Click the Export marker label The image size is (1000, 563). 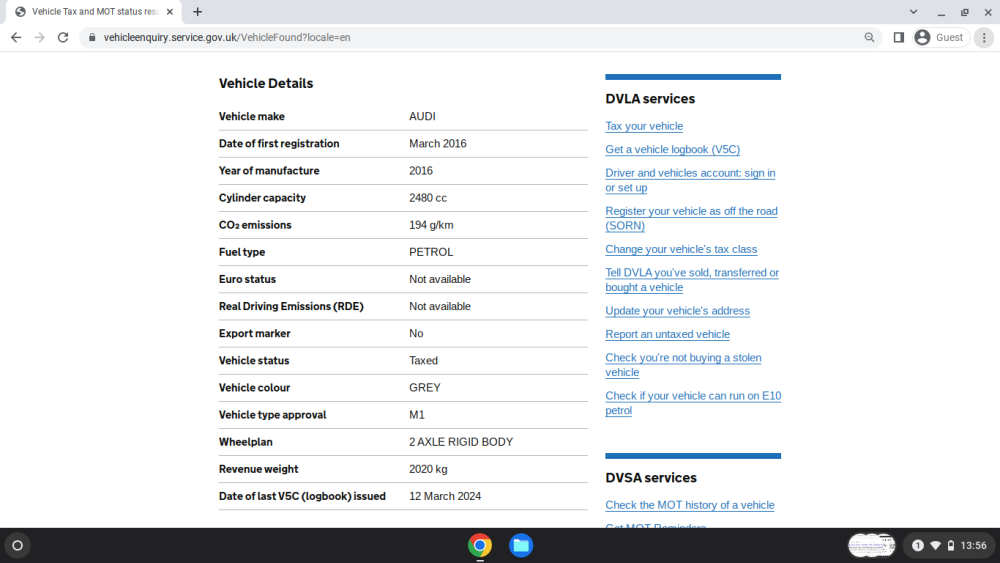[254, 333]
